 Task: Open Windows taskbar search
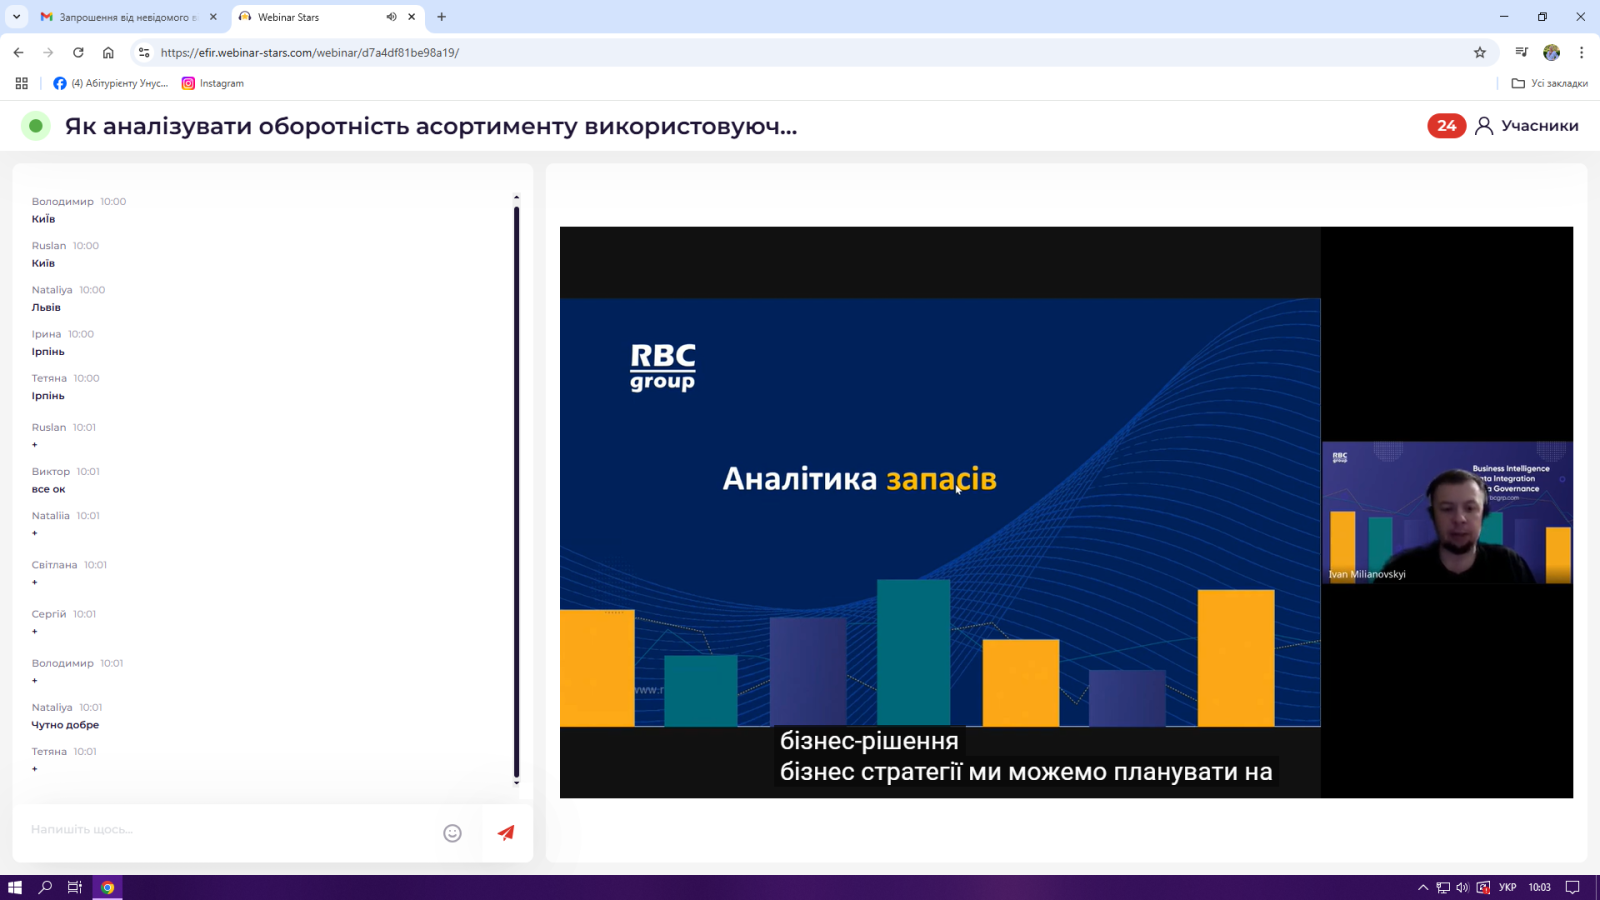(45, 887)
